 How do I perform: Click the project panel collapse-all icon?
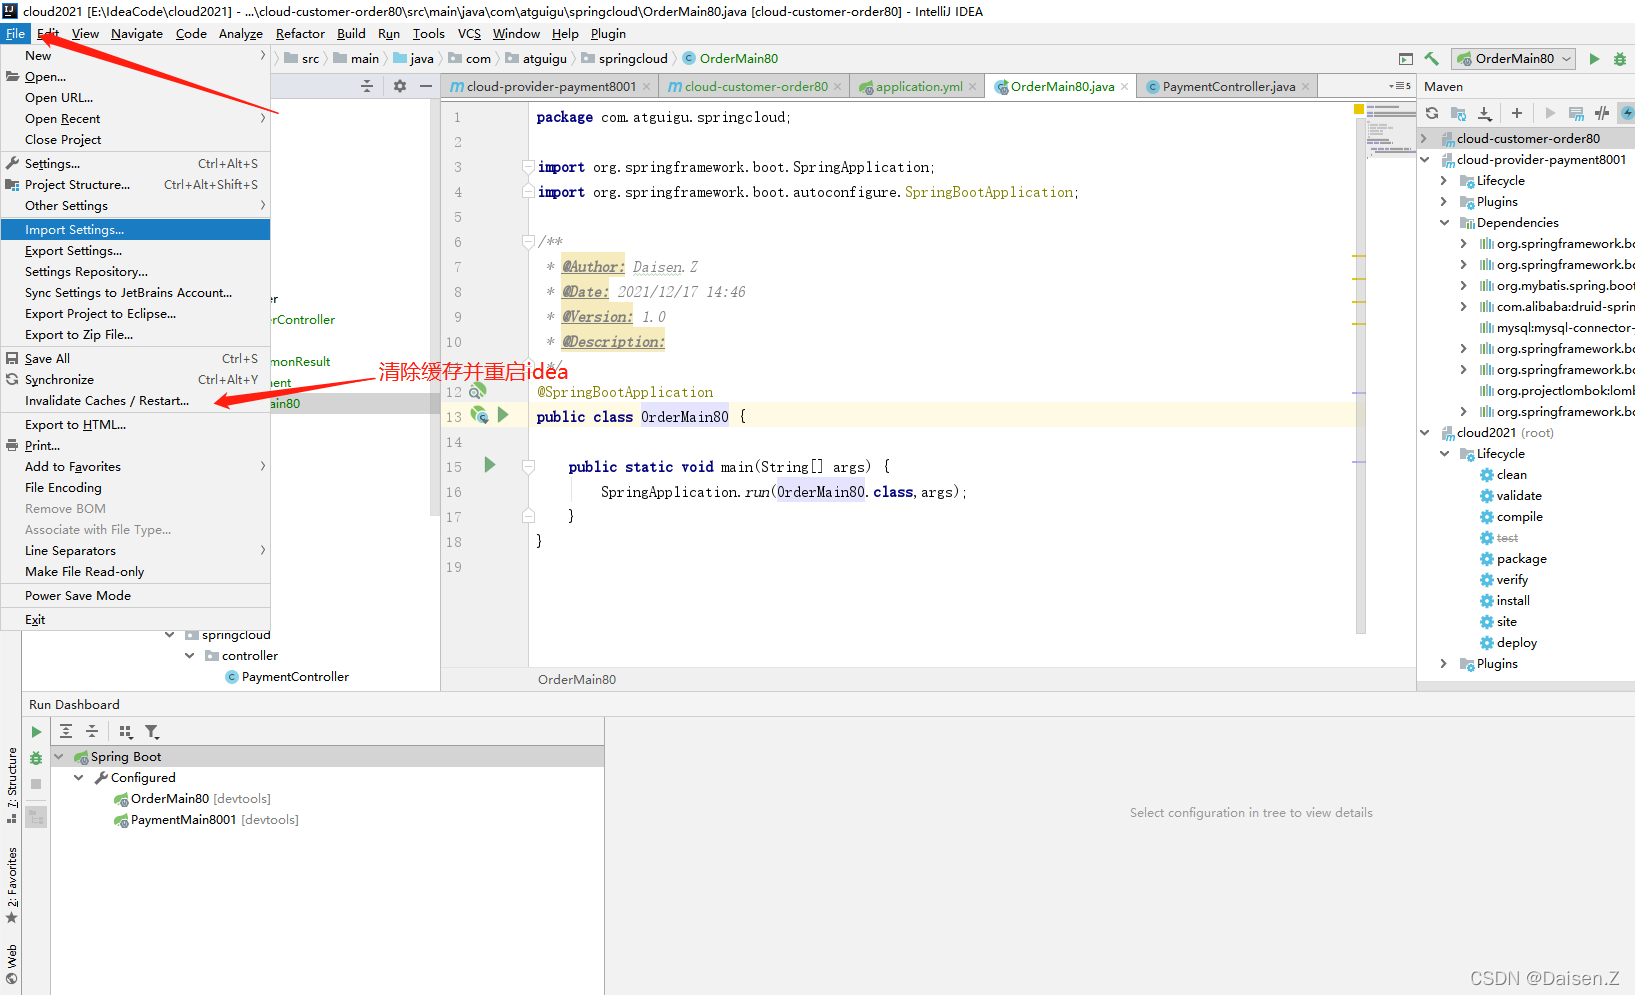point(367,86)
